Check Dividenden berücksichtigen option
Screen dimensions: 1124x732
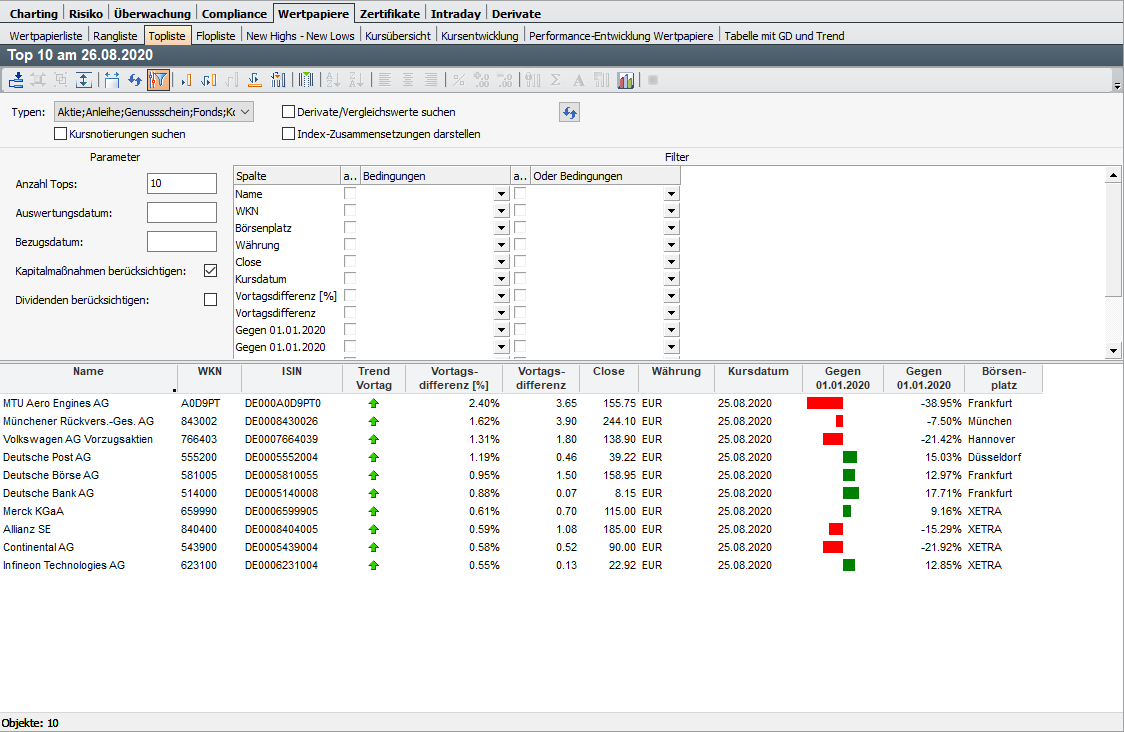click(210, 299)
